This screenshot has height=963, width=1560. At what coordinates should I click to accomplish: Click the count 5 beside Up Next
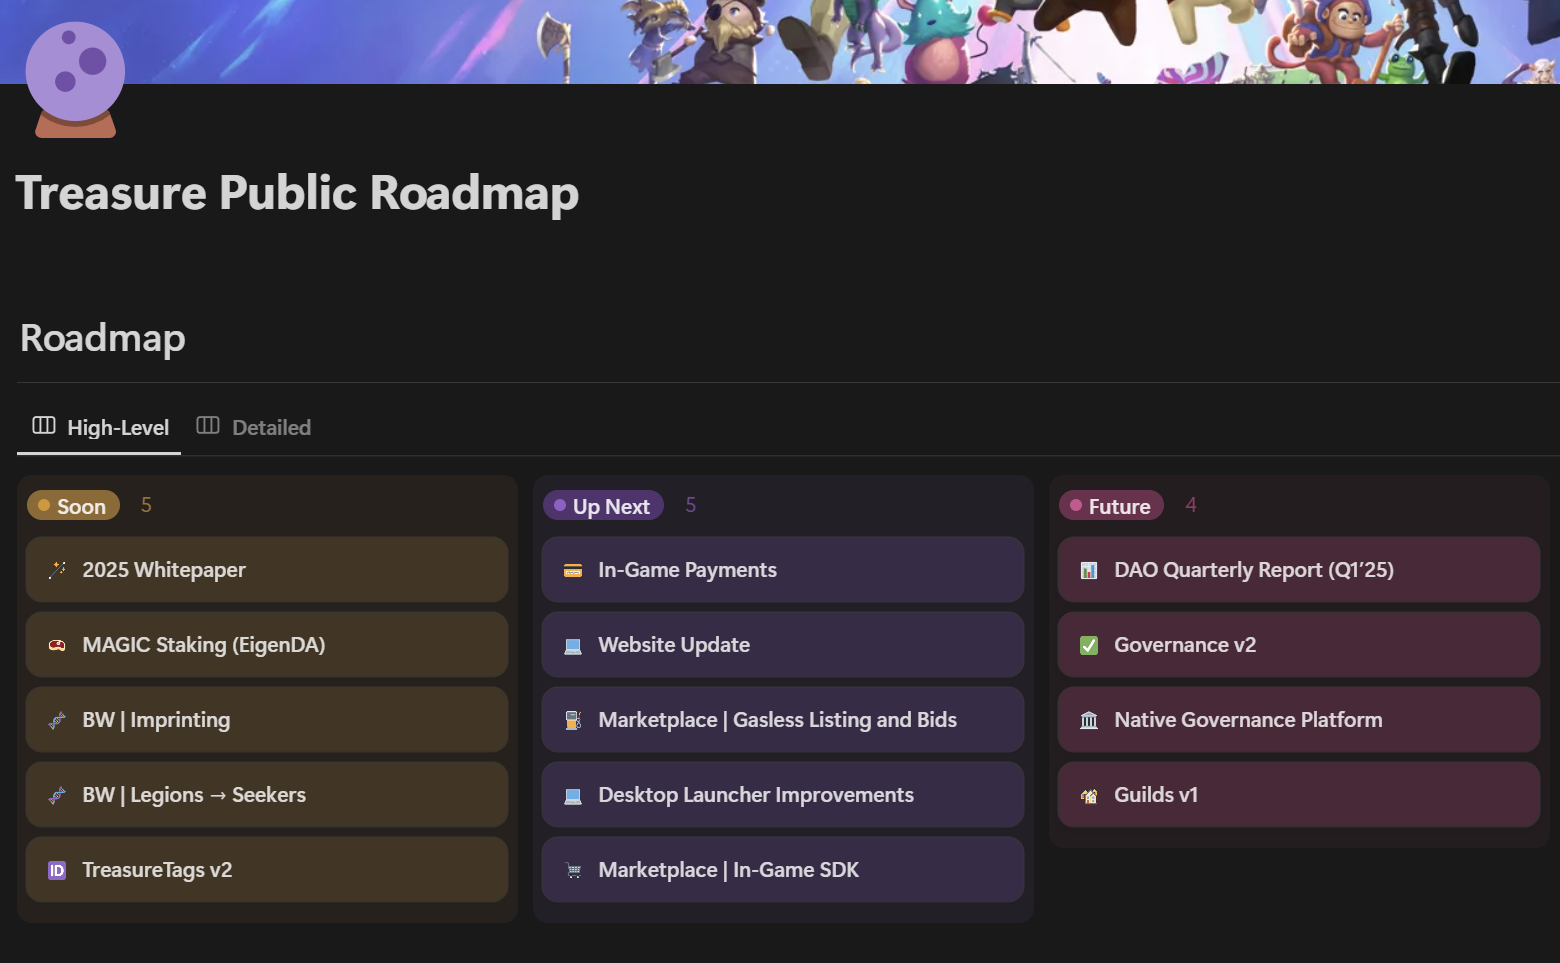click(690, 505)
